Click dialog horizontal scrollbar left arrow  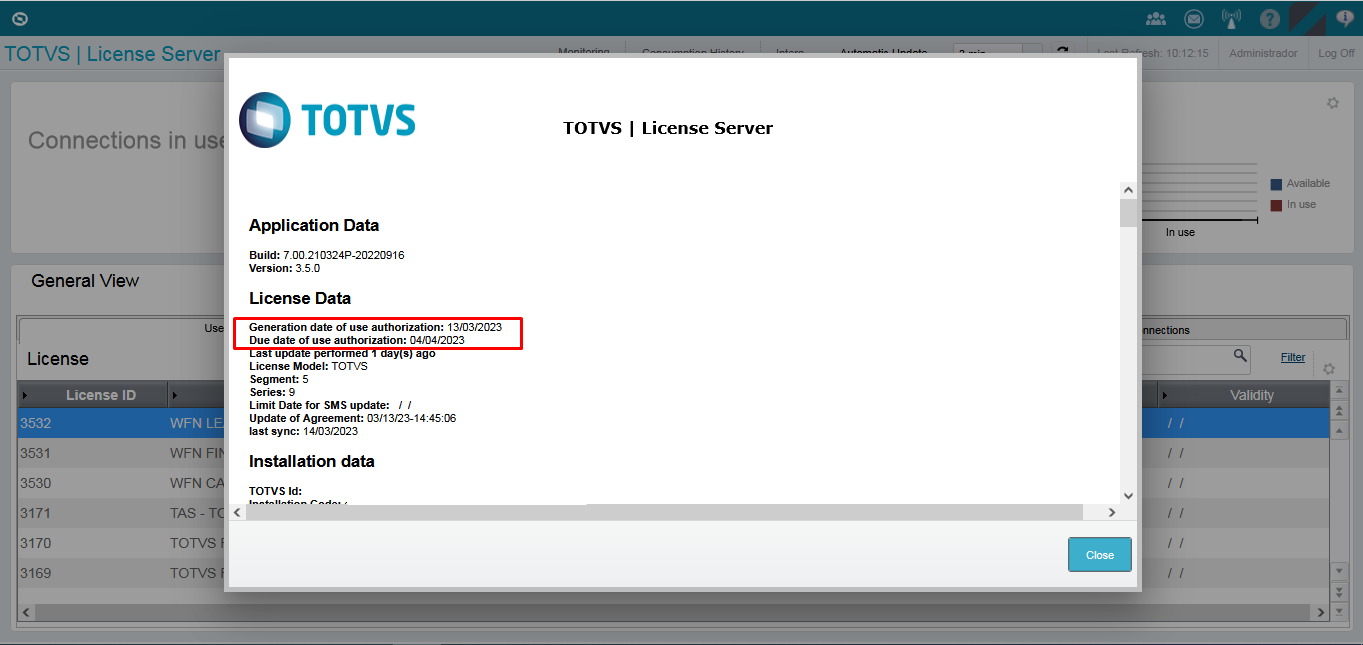click(237, 512)
